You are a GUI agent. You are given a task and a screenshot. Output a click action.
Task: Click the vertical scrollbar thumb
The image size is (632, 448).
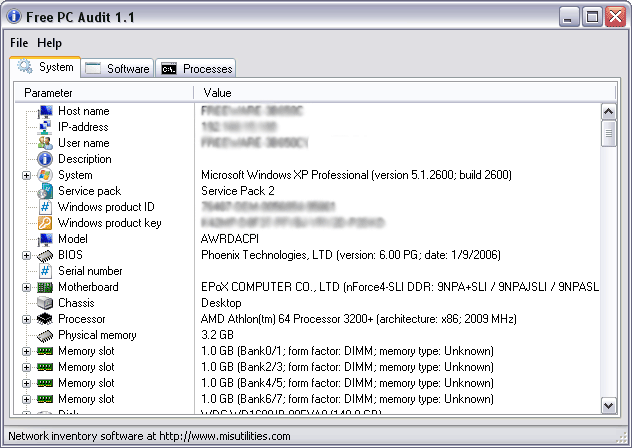pos(609,133)
